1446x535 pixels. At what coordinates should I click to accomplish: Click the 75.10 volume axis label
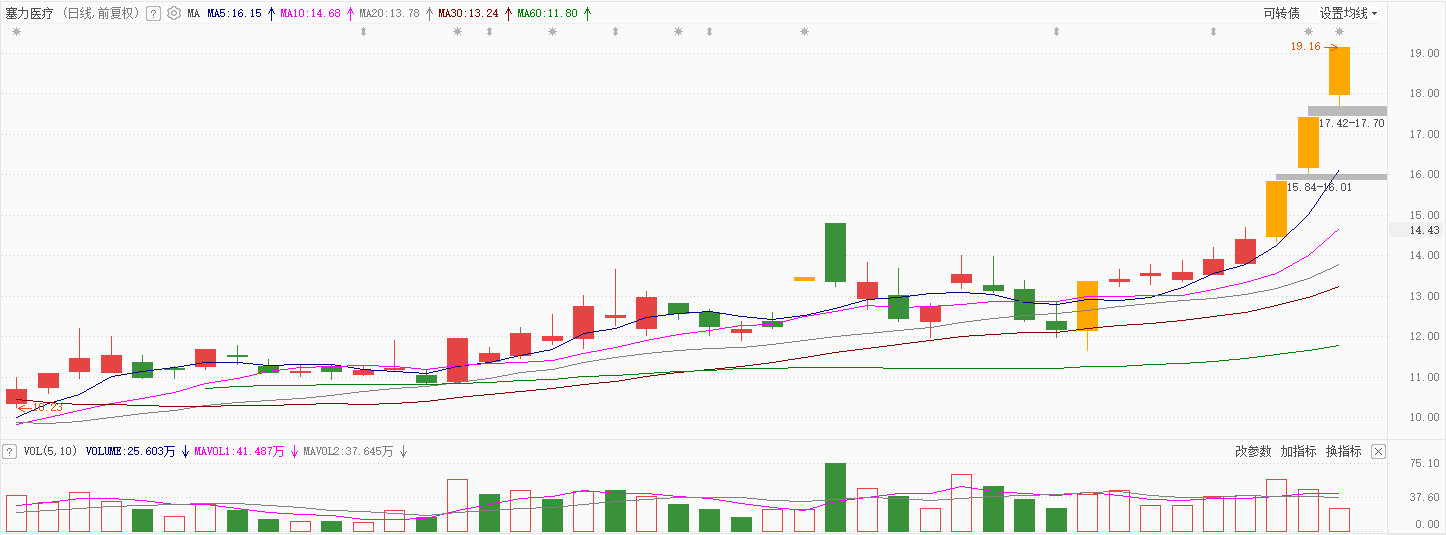[x=1424, y=464]
